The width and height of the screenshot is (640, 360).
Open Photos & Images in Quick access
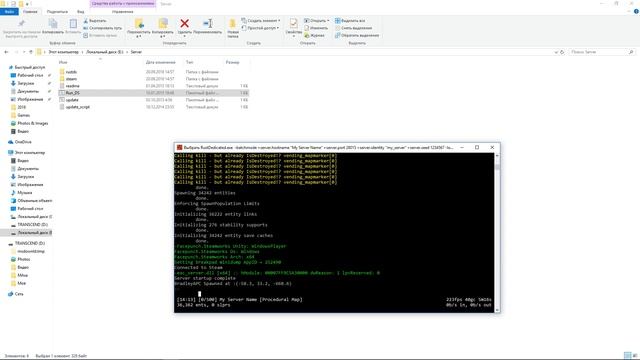click(x=29, y=123)
